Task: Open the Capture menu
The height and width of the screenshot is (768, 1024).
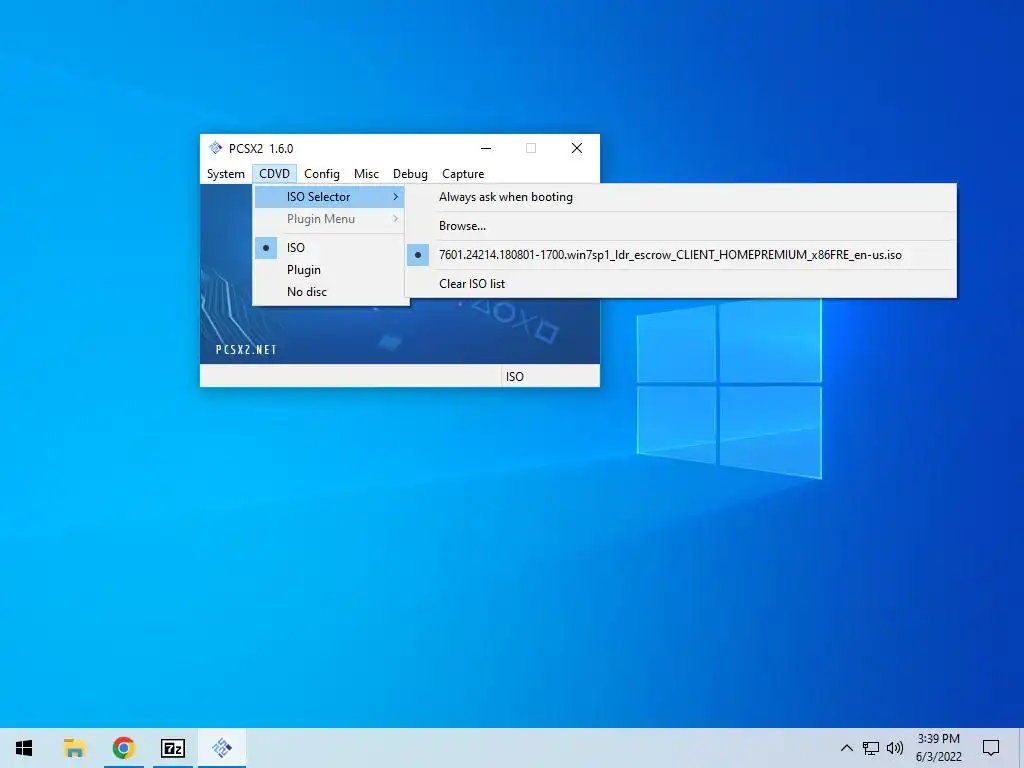Action: coord(463,174)
